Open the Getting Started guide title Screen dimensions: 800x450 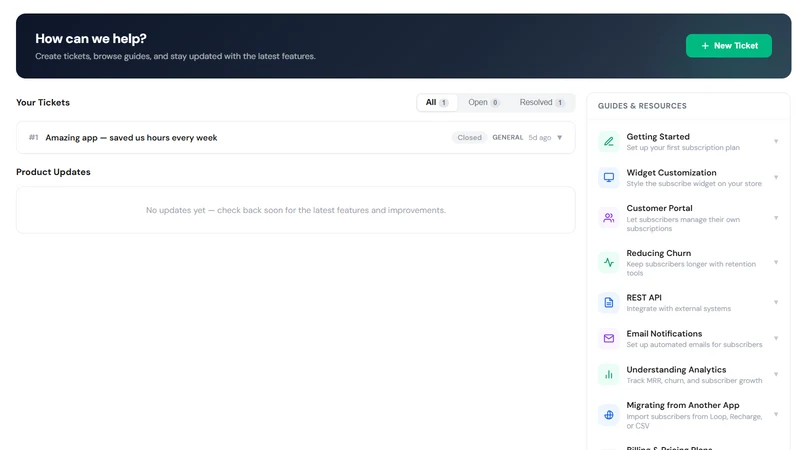point(658,137)
